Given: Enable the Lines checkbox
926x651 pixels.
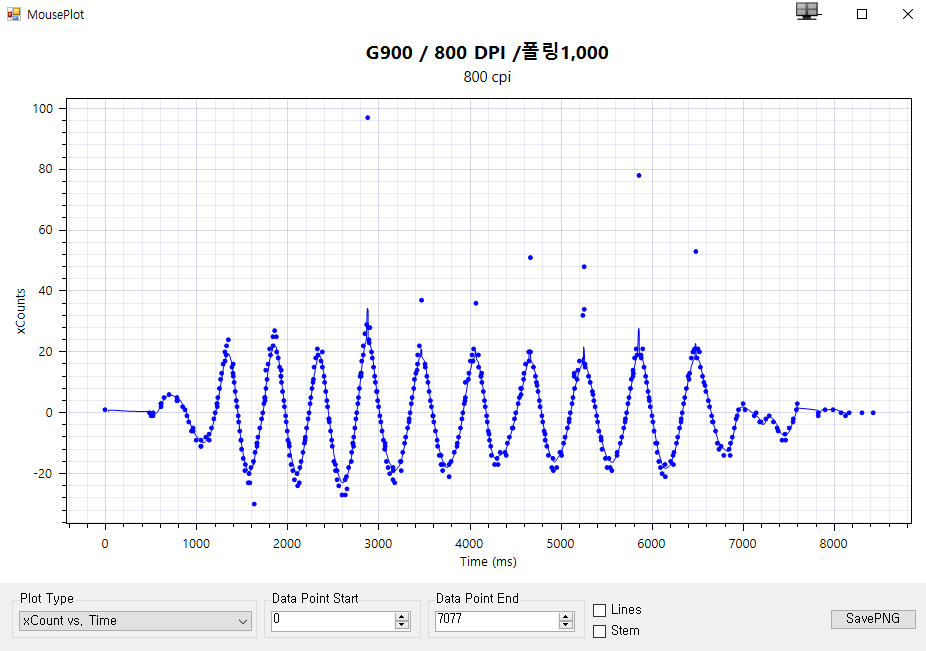Looking at the screenshot, I should pyautogui.click(x=600, y=610).
